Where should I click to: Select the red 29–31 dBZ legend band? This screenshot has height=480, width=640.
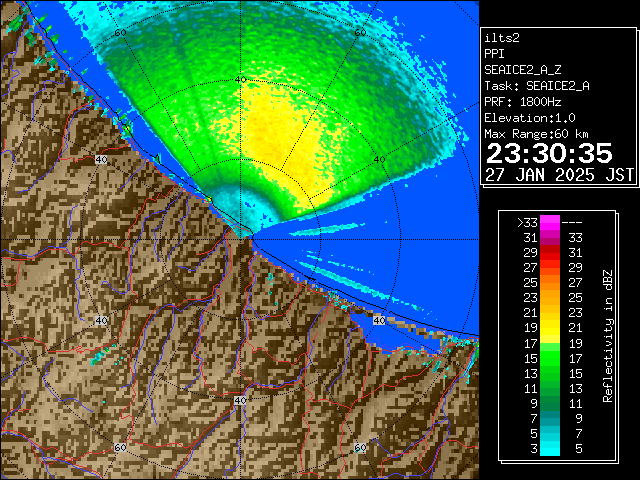(x=550, y=253)
